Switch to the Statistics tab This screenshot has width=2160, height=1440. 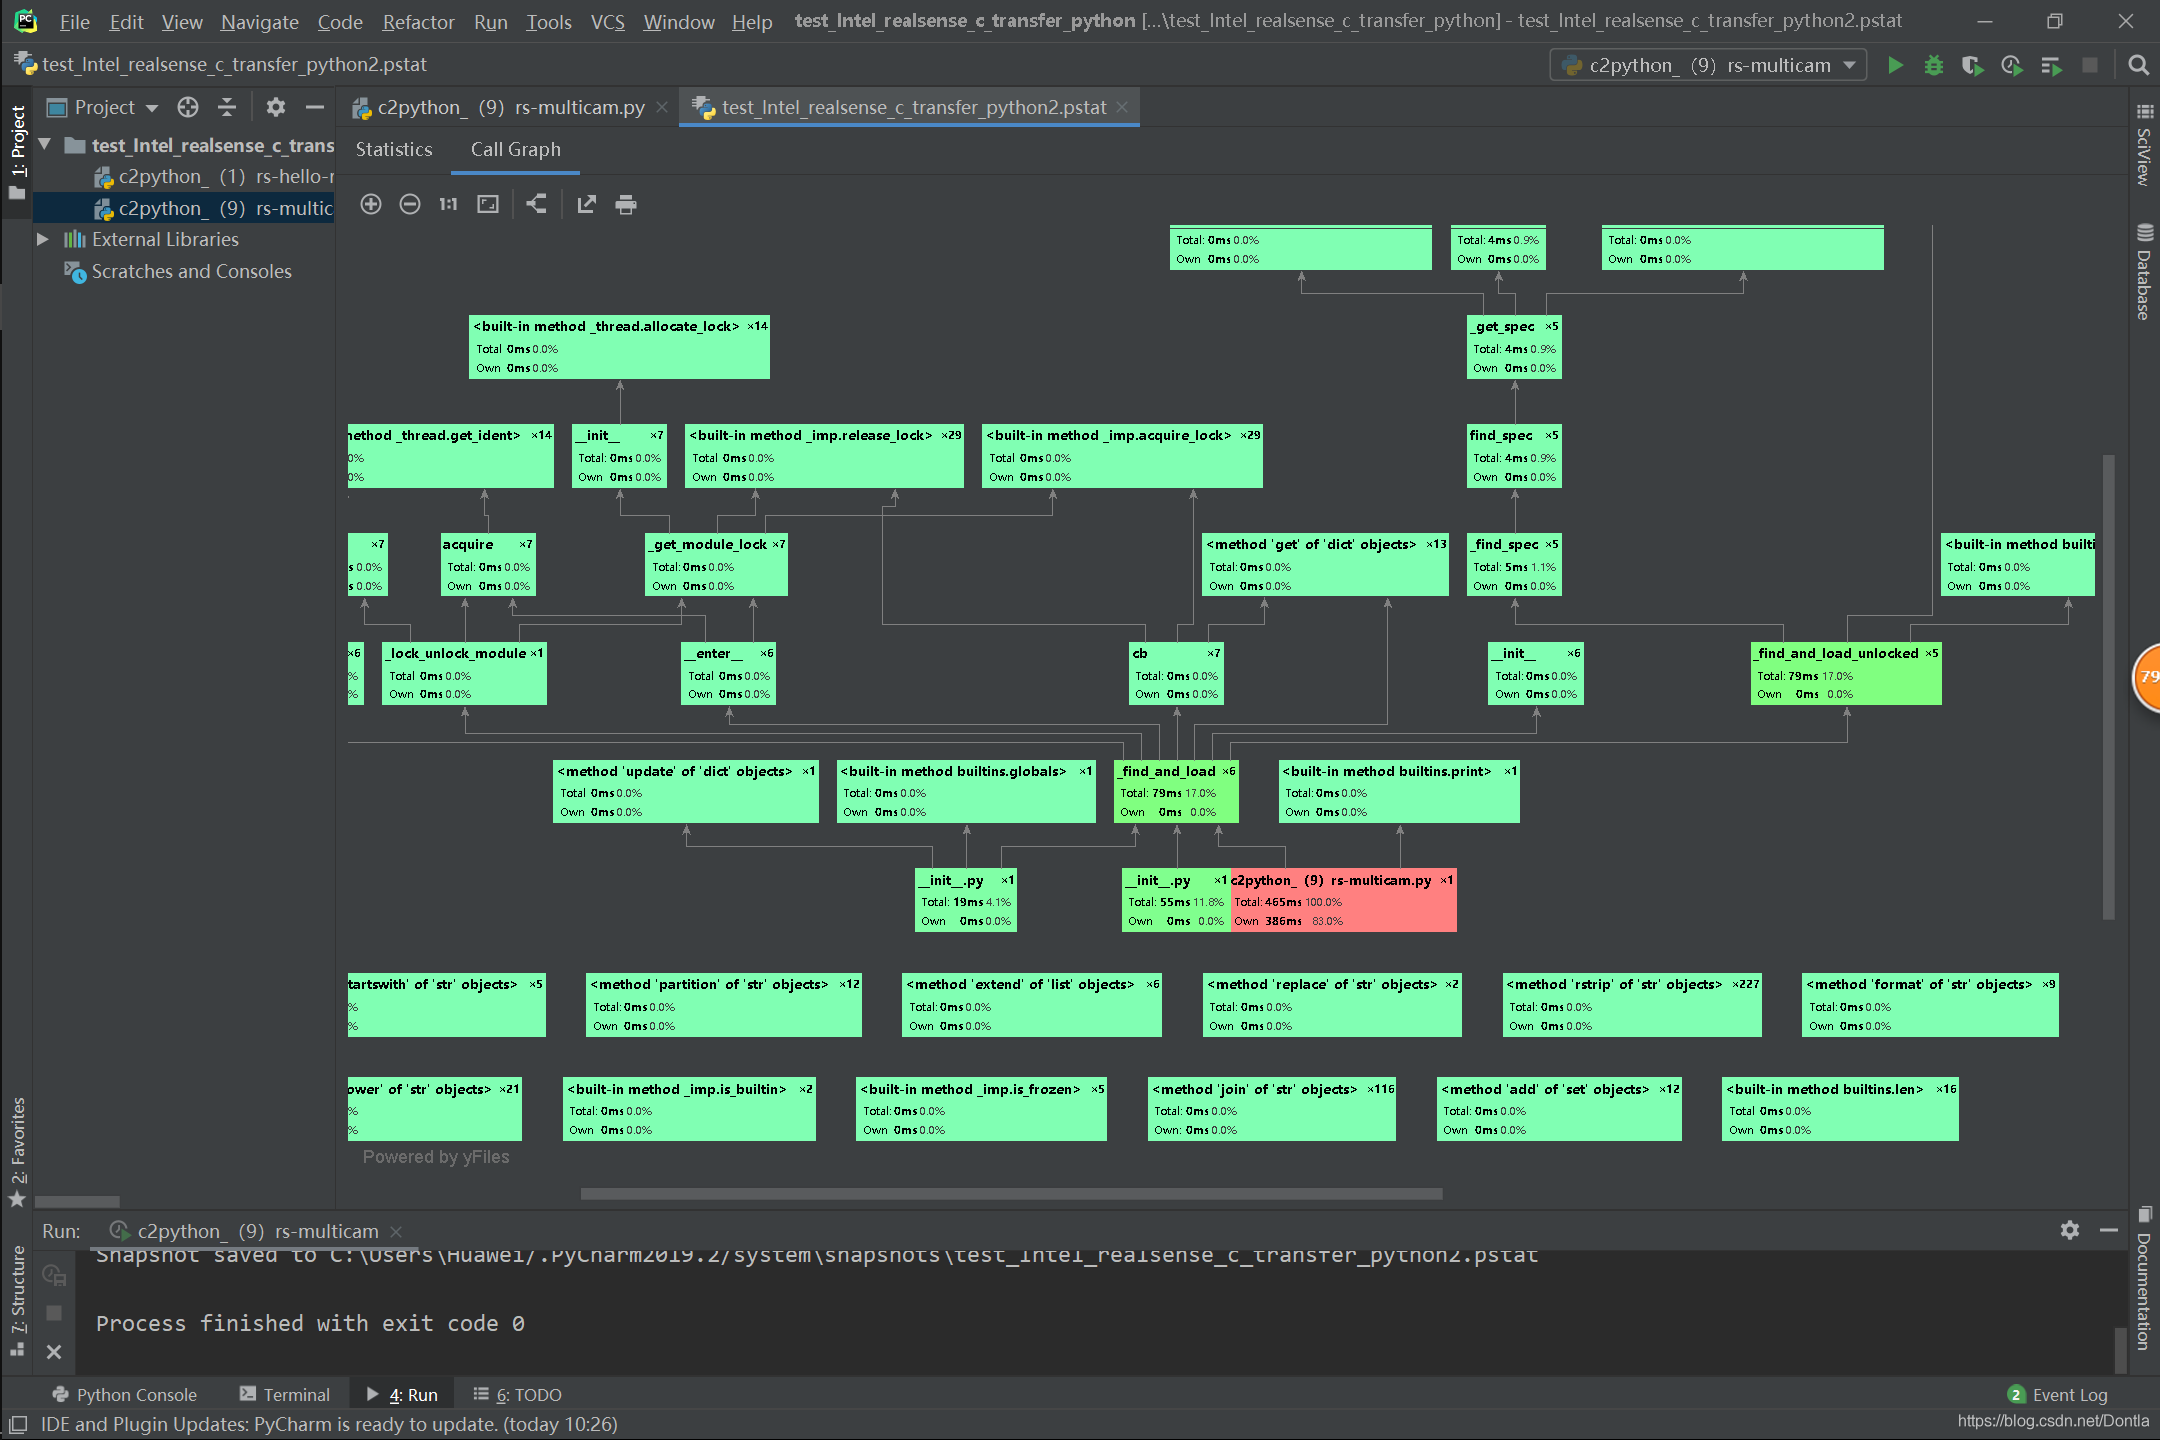pyautogui.click(x=393, y=149)
